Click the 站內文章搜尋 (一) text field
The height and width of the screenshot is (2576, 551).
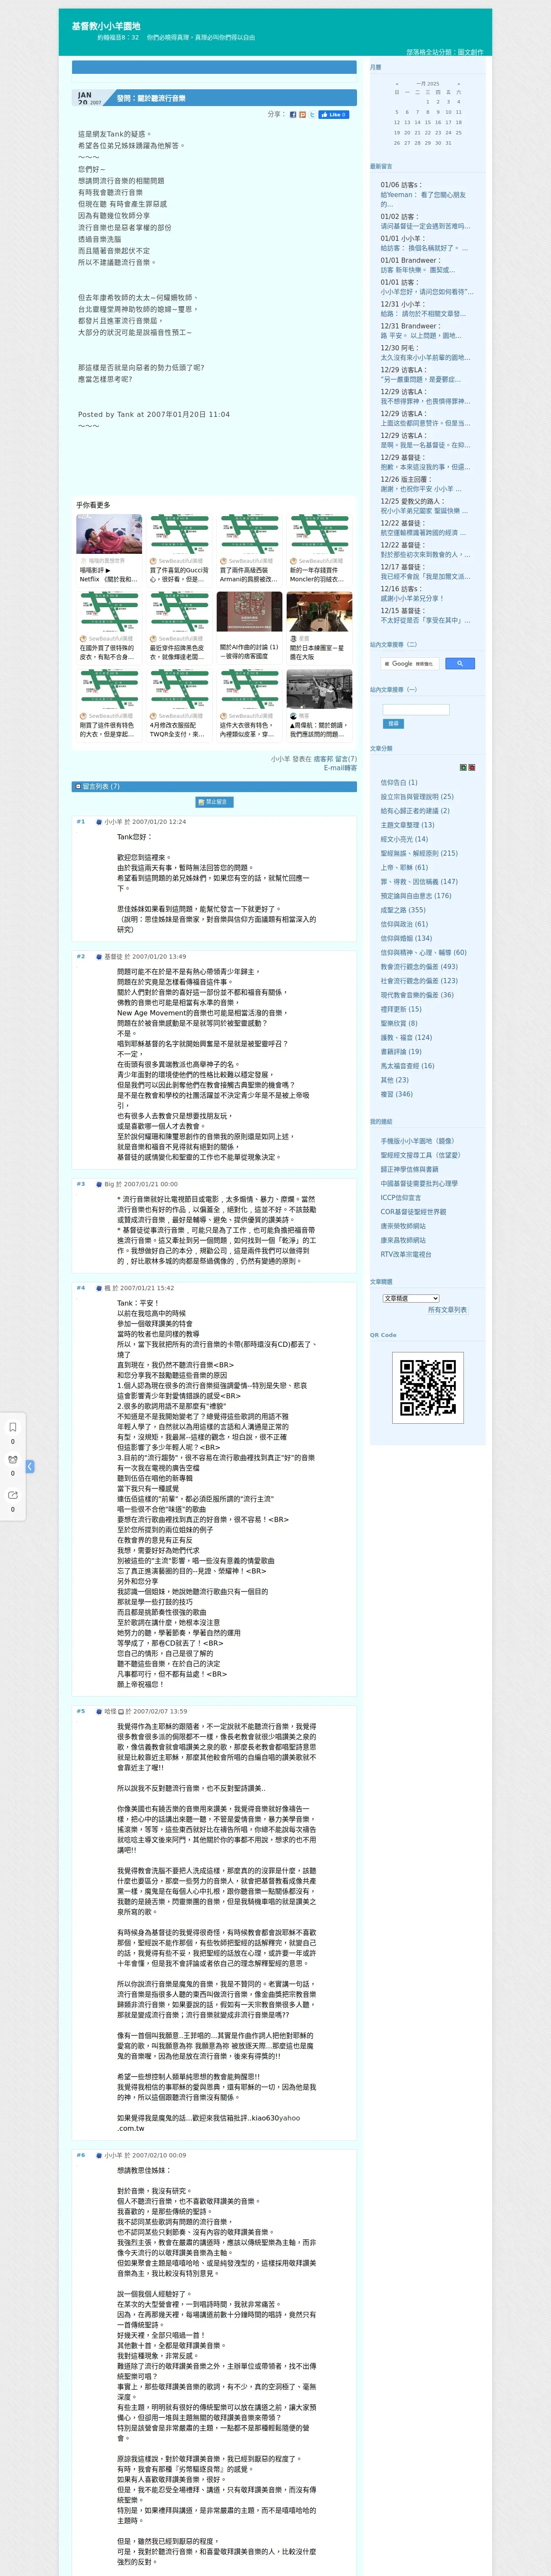tap(416, 710)
